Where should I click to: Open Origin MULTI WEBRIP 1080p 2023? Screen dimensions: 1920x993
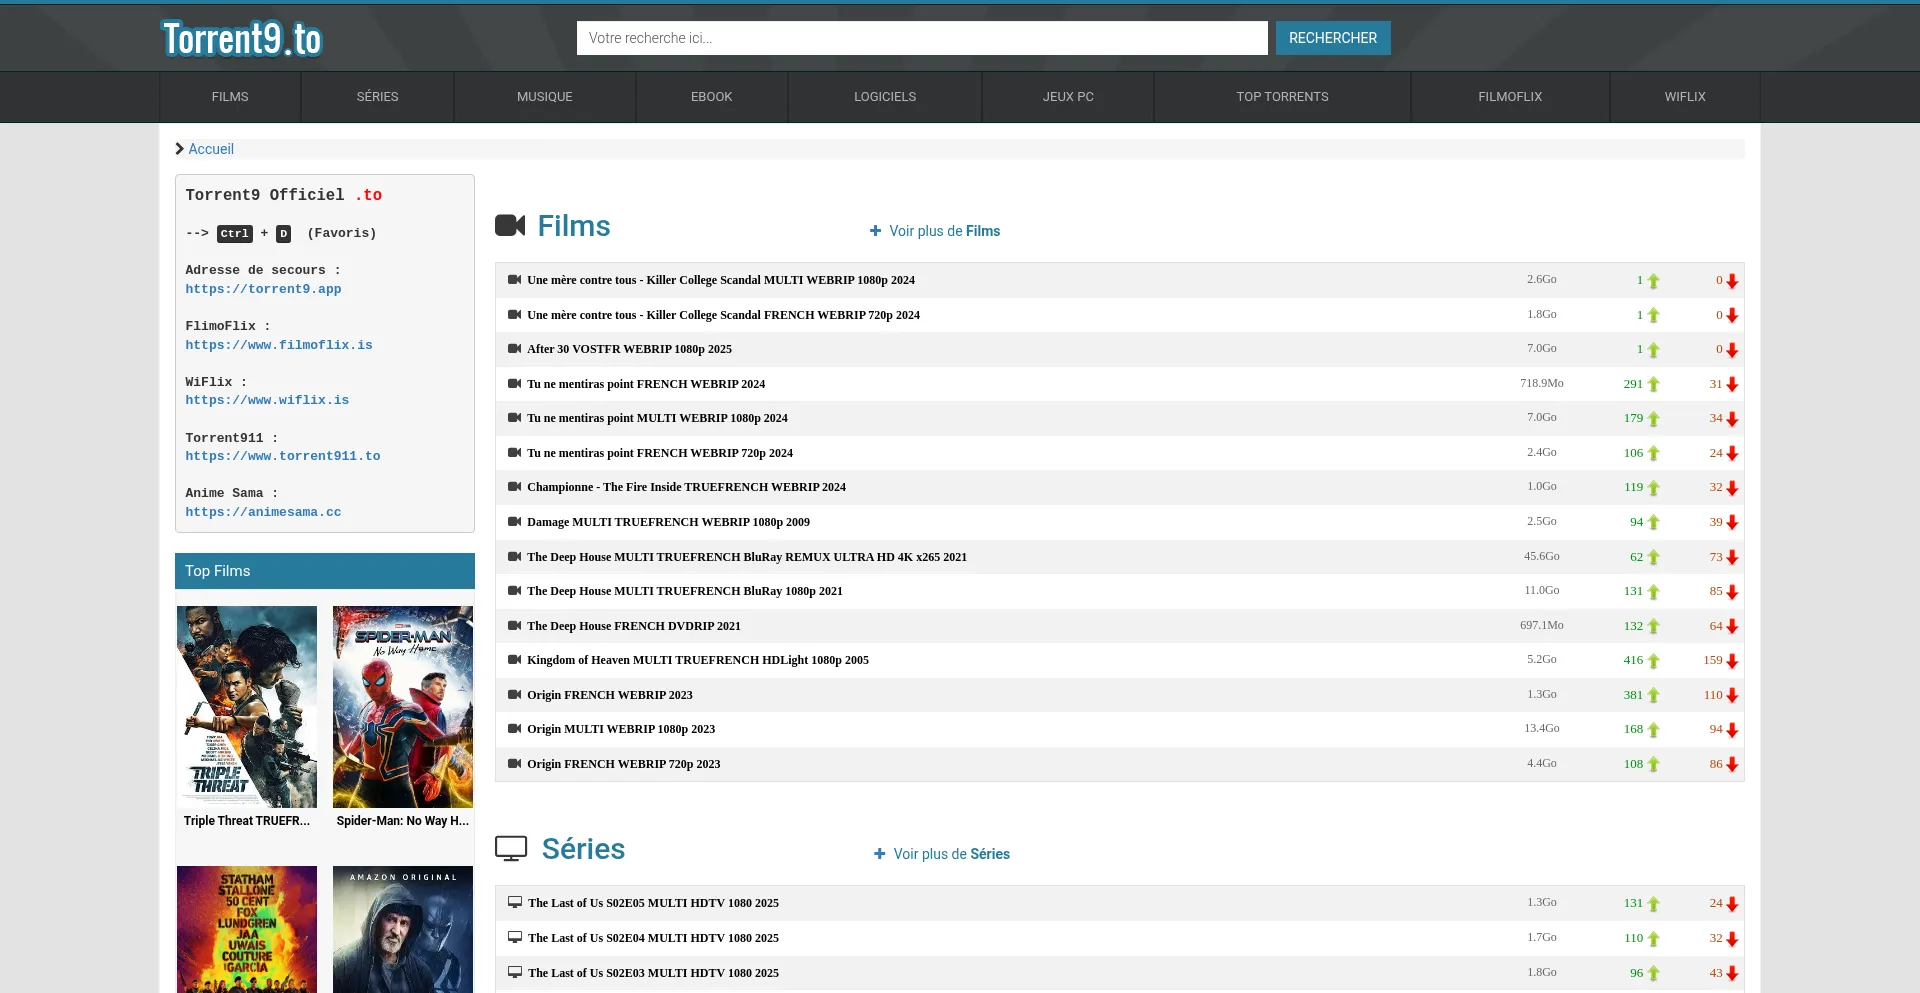(621, 729)
